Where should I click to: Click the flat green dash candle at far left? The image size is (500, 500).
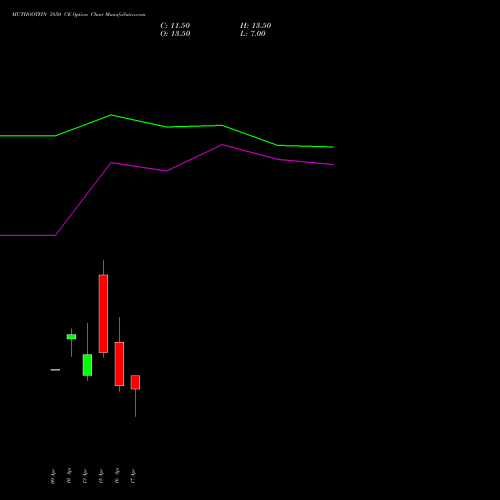tap(55, 370)
